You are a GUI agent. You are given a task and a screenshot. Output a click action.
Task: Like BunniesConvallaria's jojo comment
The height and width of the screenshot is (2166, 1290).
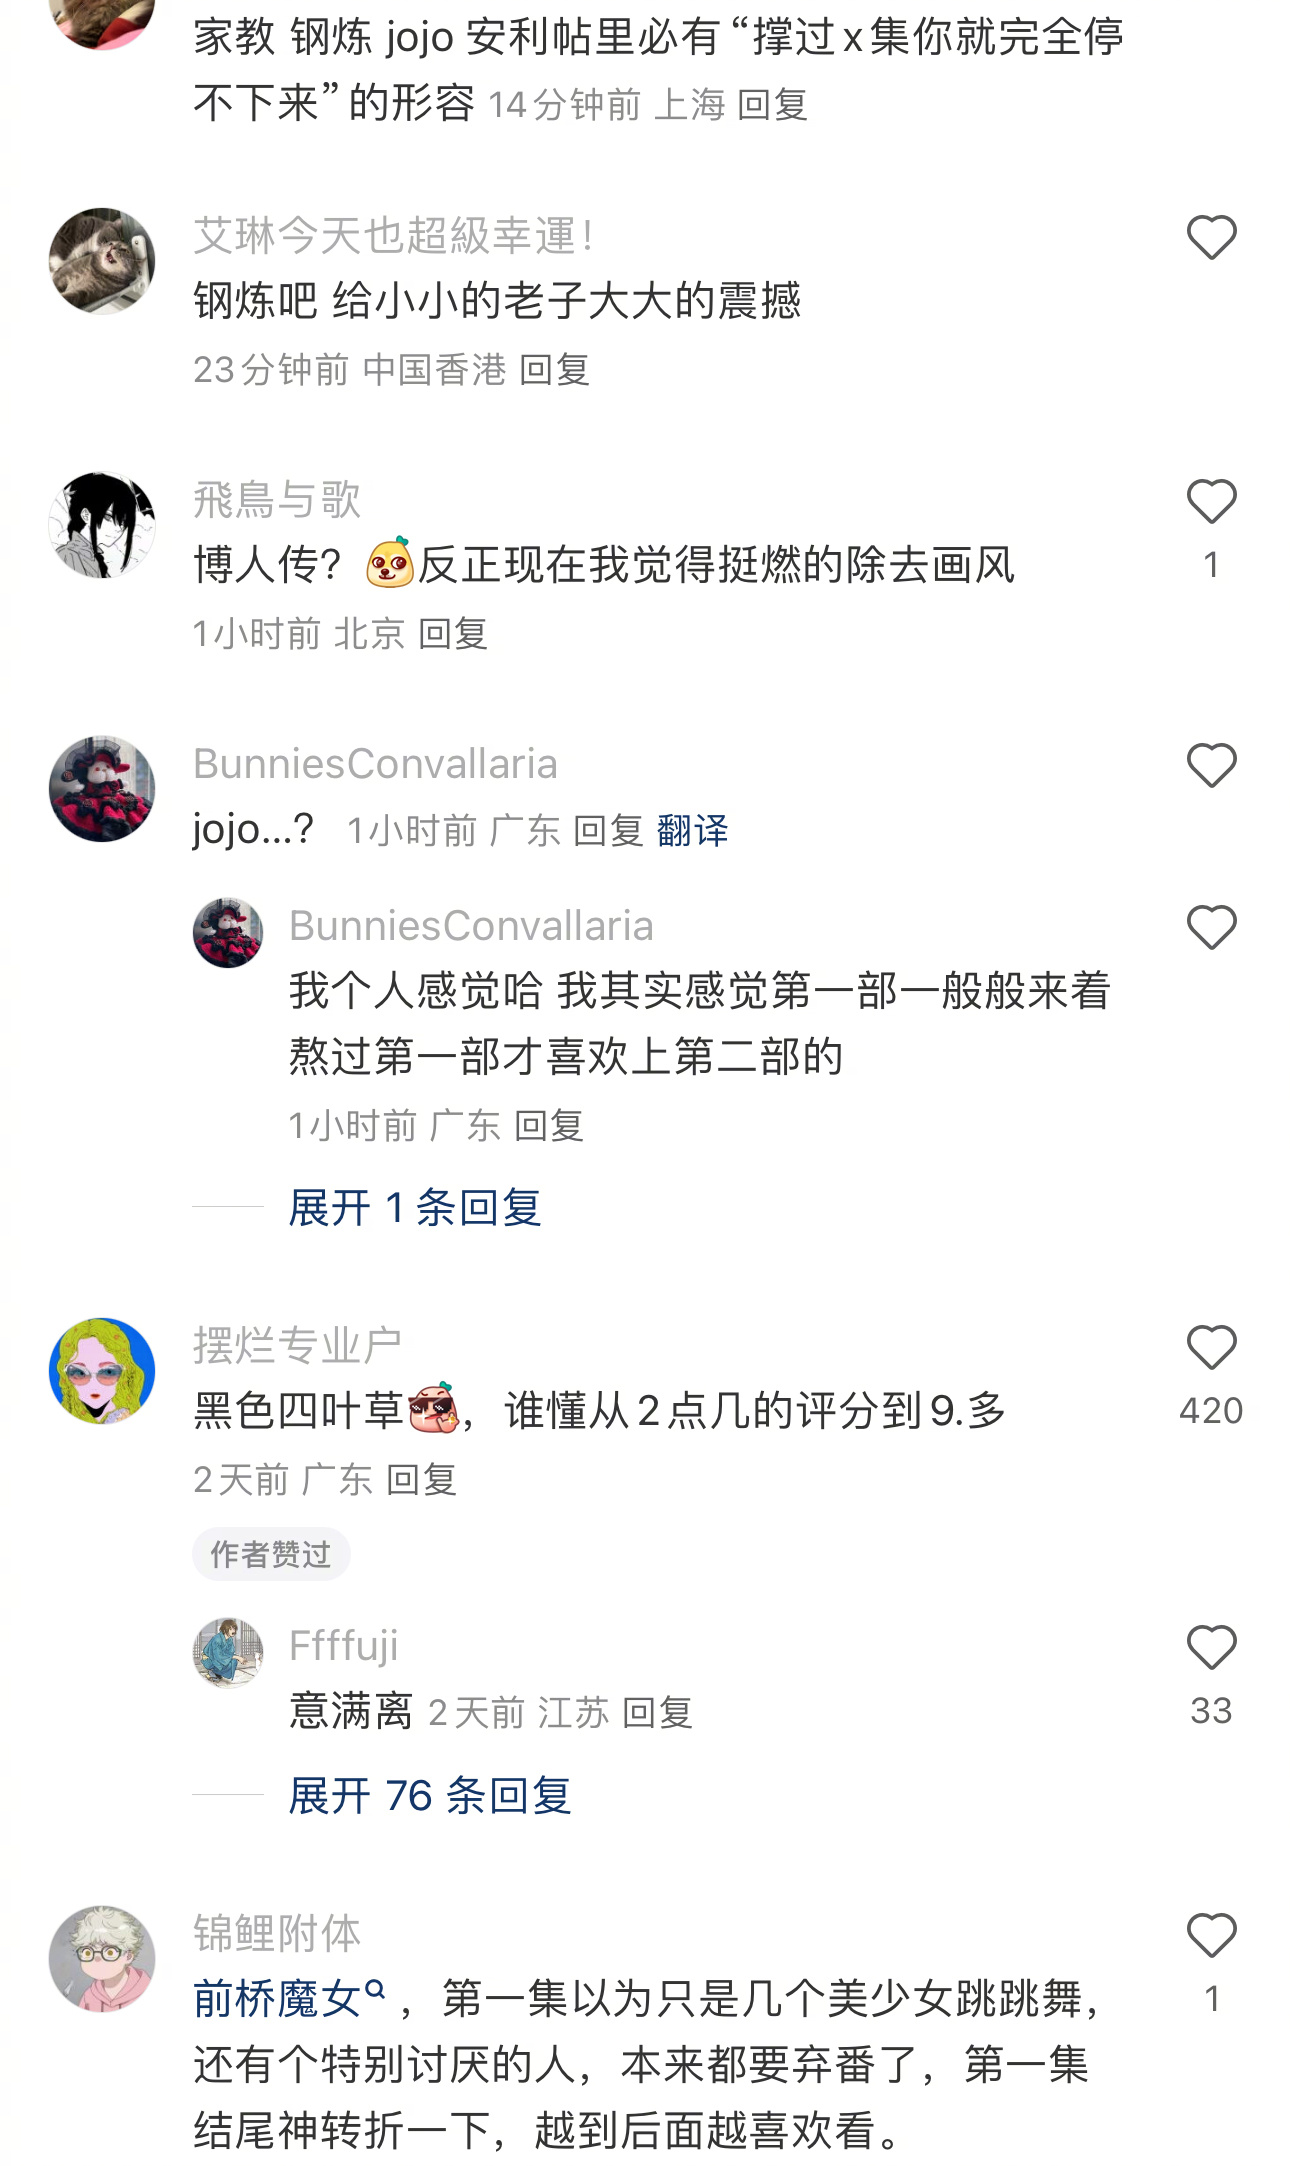click(1211, 766)
